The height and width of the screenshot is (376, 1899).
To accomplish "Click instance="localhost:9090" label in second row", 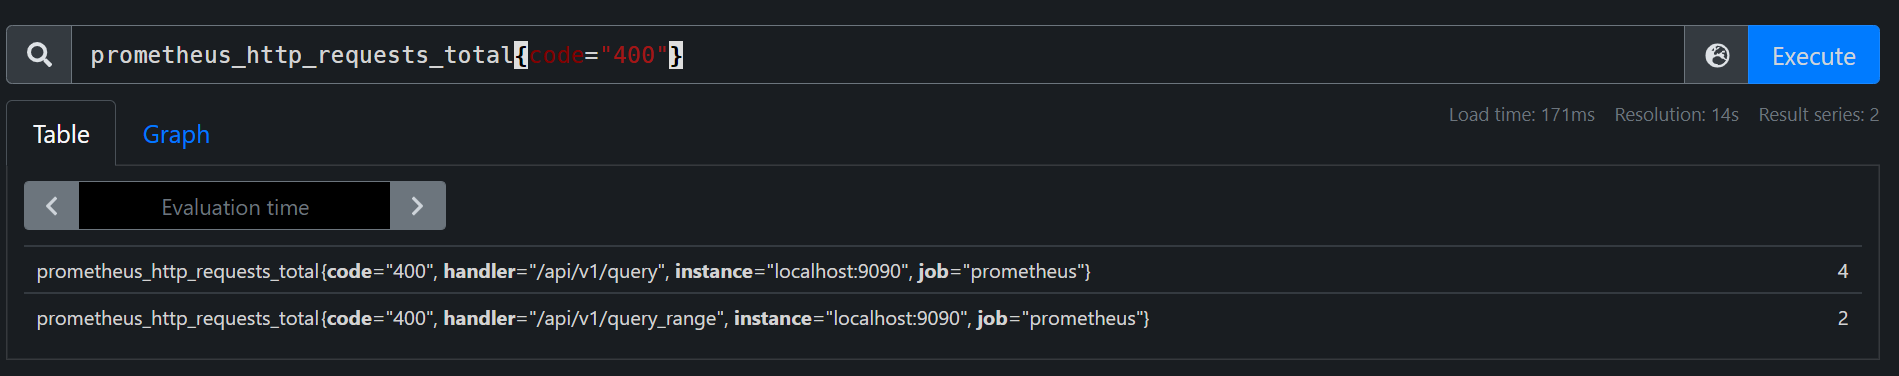I will point(850,318).
